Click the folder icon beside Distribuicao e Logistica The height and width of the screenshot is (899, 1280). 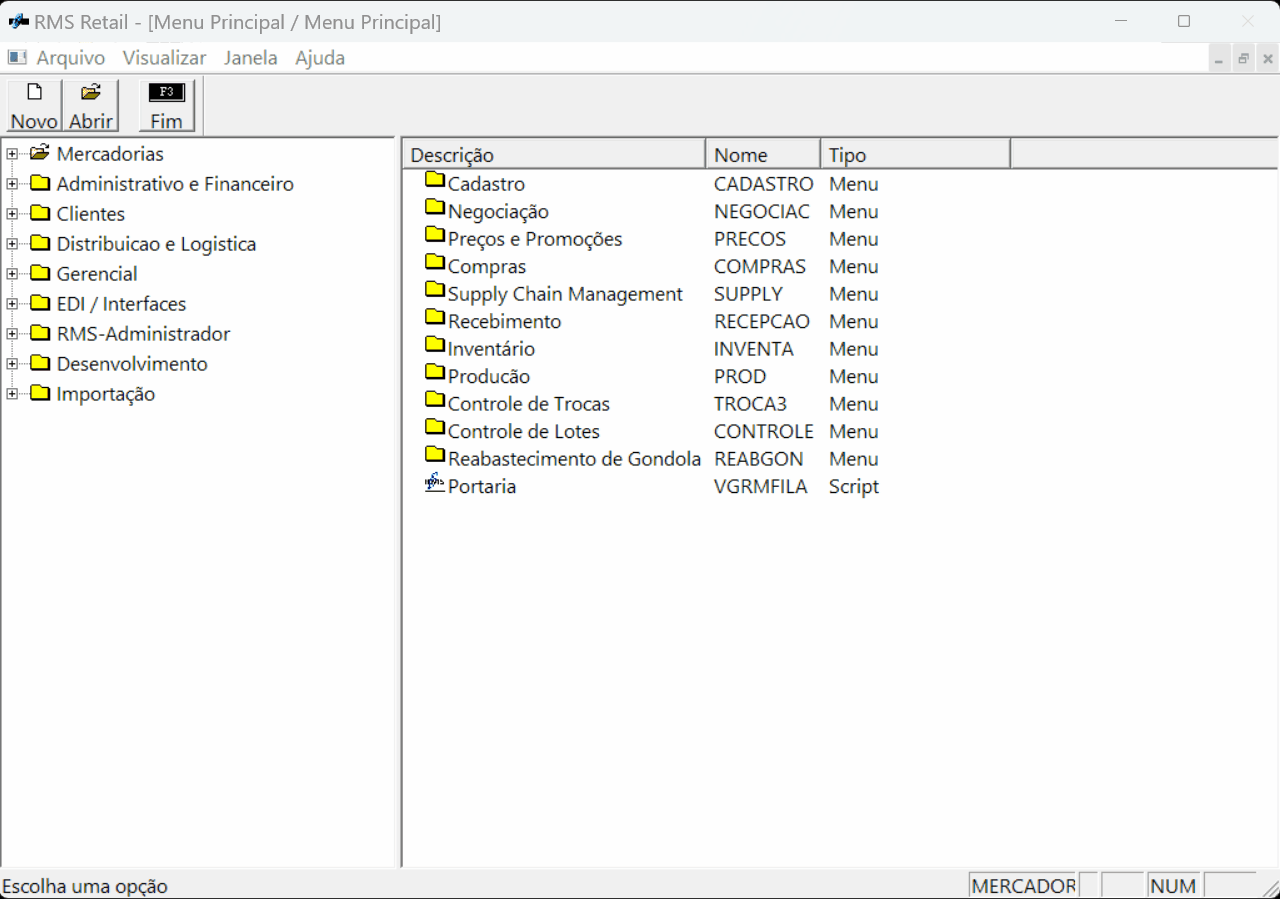click(40, 243)
